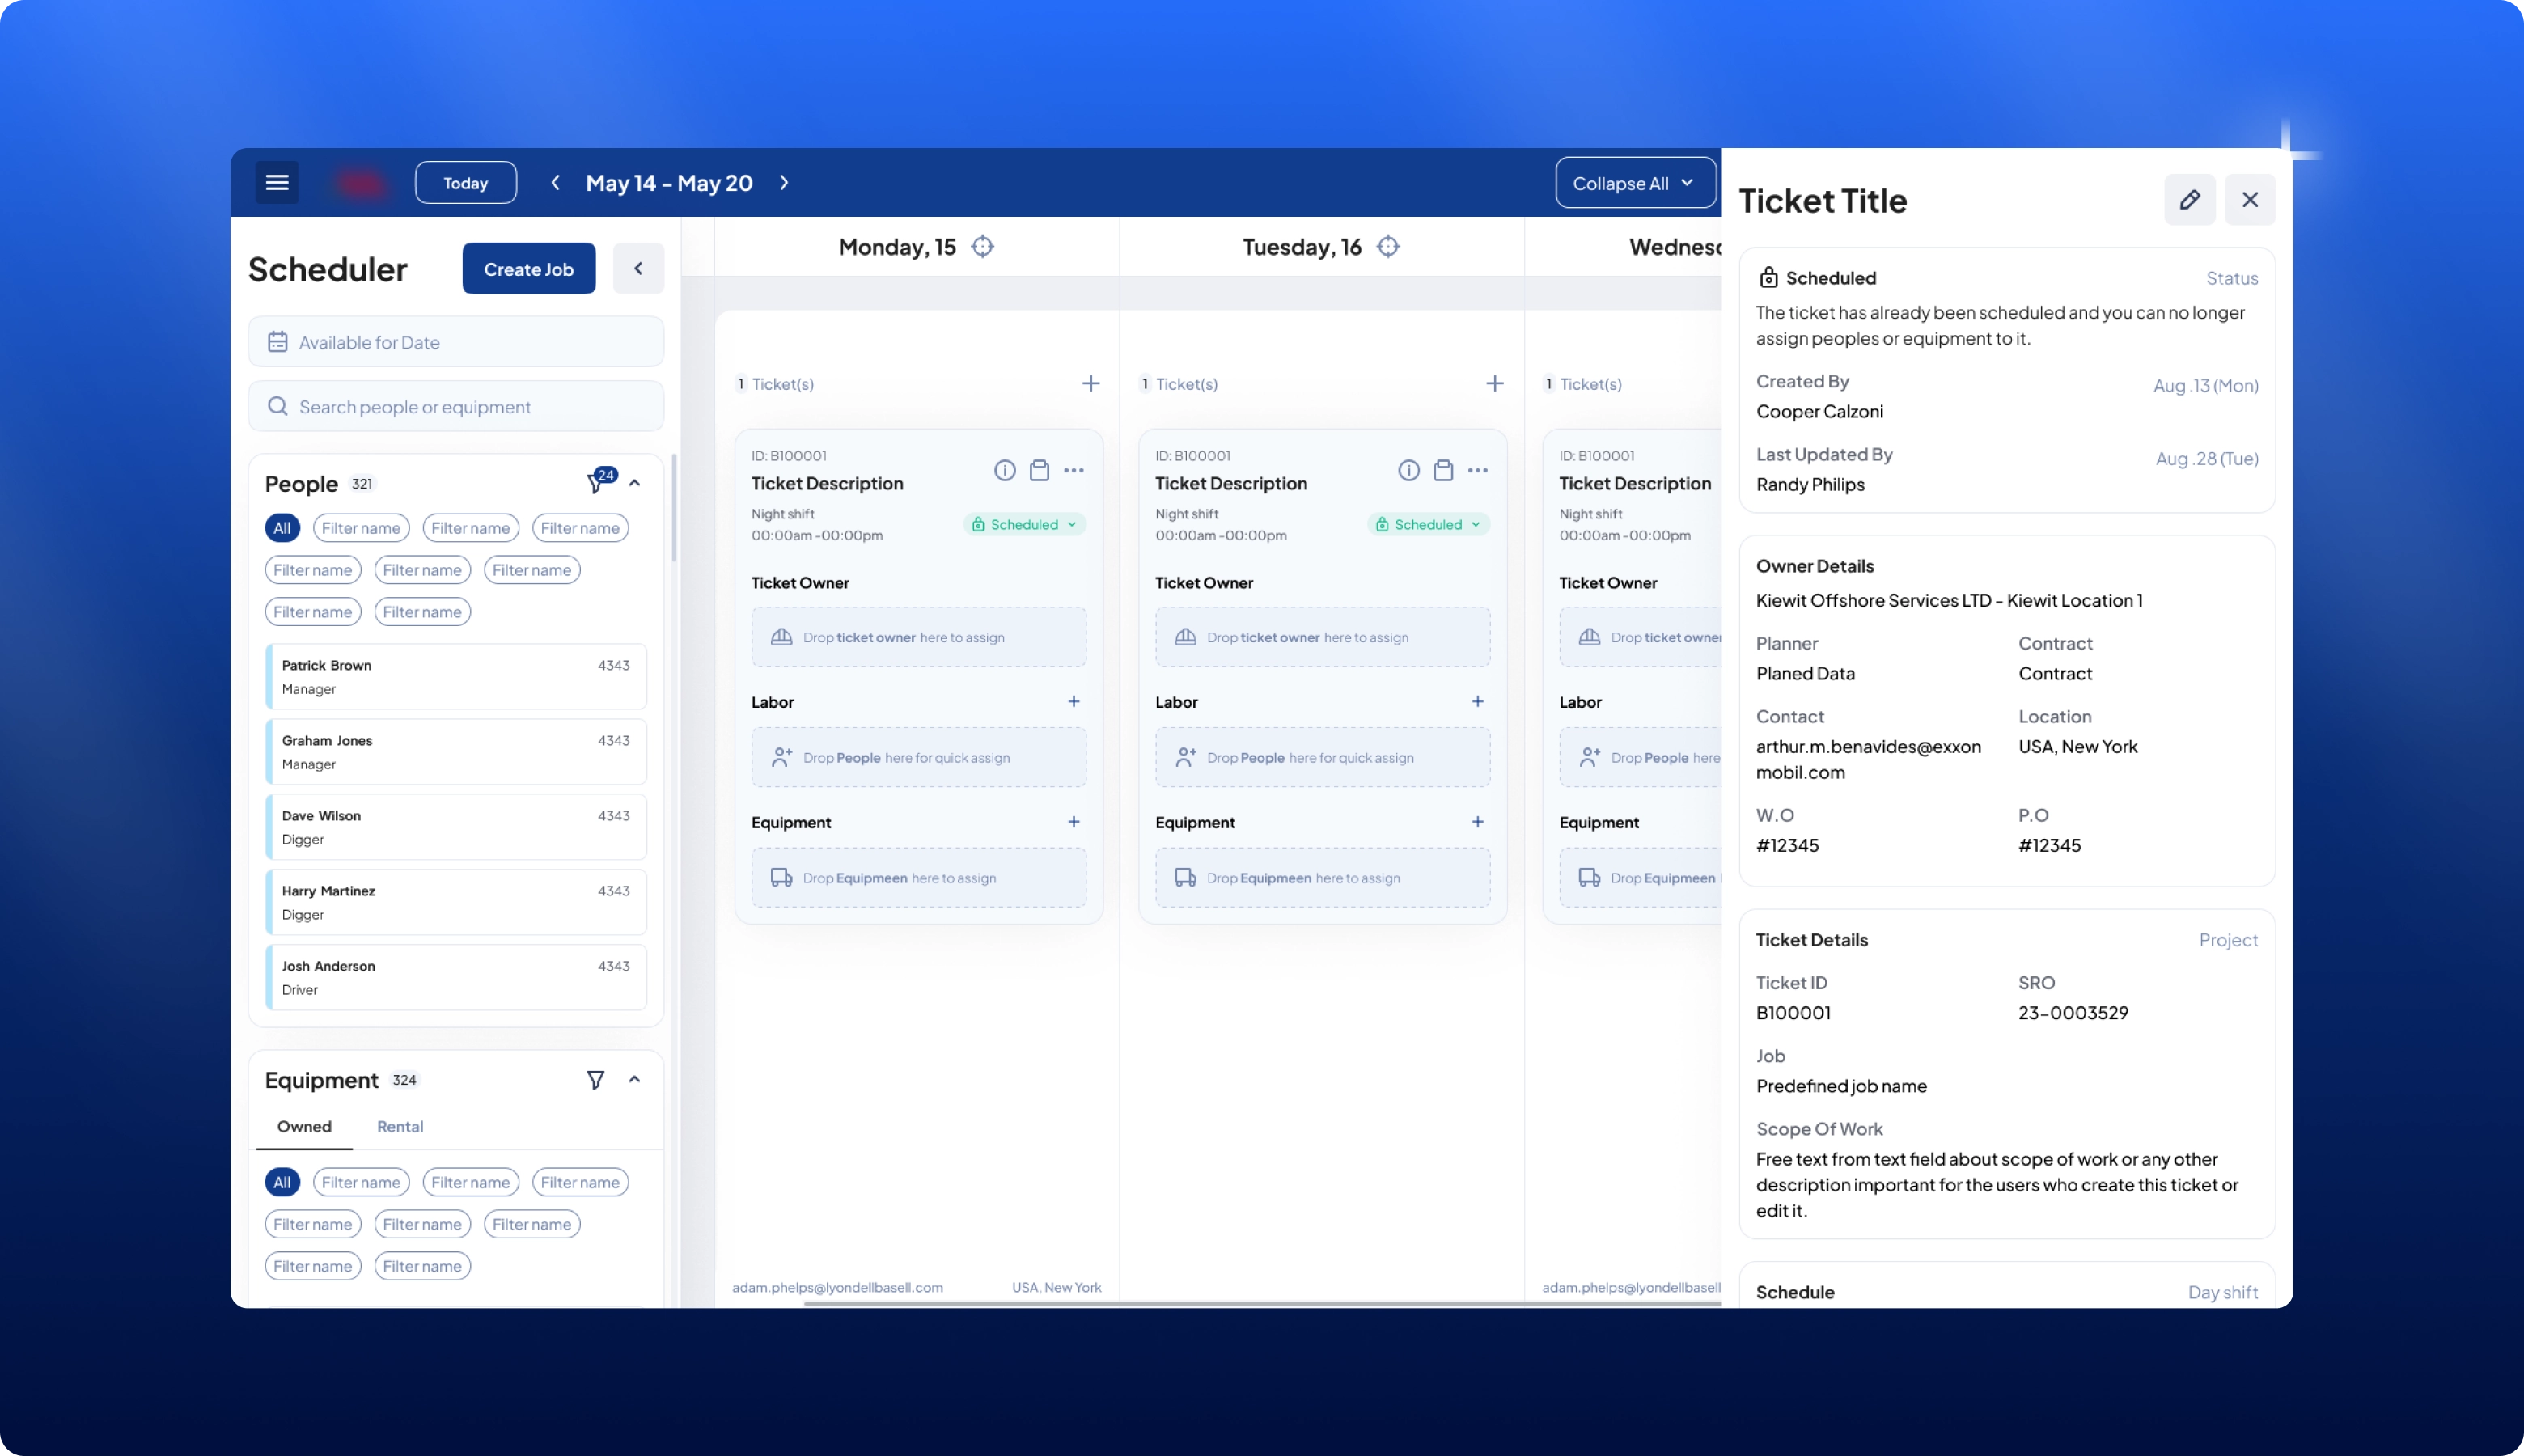Switch to the Rental equipment tab
The image size is (2524, 1456).
[x=400, y=1127]
